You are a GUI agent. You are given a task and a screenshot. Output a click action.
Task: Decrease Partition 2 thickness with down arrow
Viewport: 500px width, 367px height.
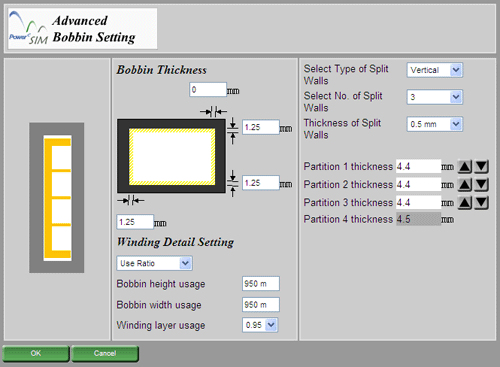482,184
